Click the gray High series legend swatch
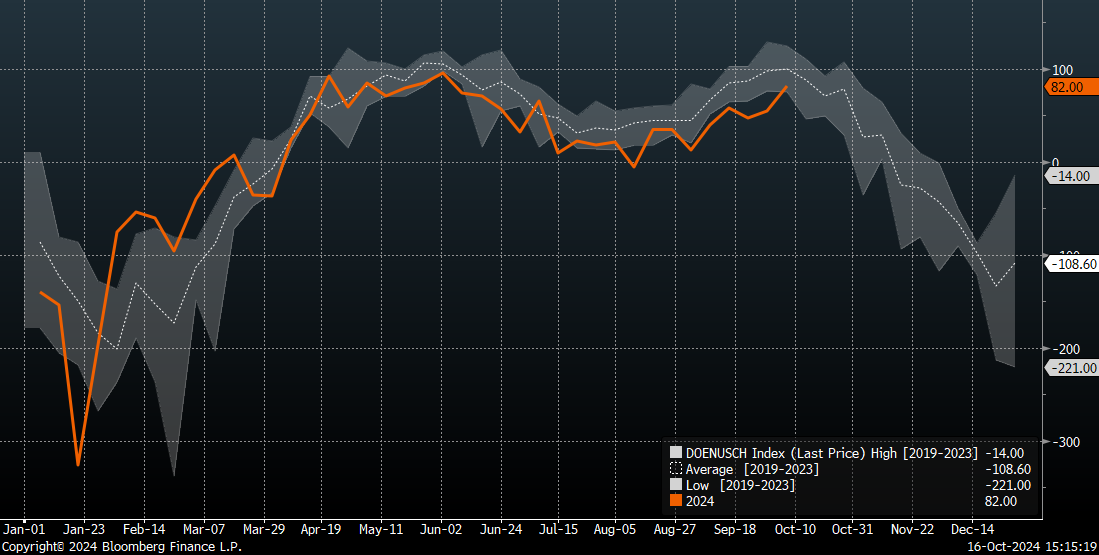Screen dimensions: 1099x555 pyautogui.click(x=676, y=453)
